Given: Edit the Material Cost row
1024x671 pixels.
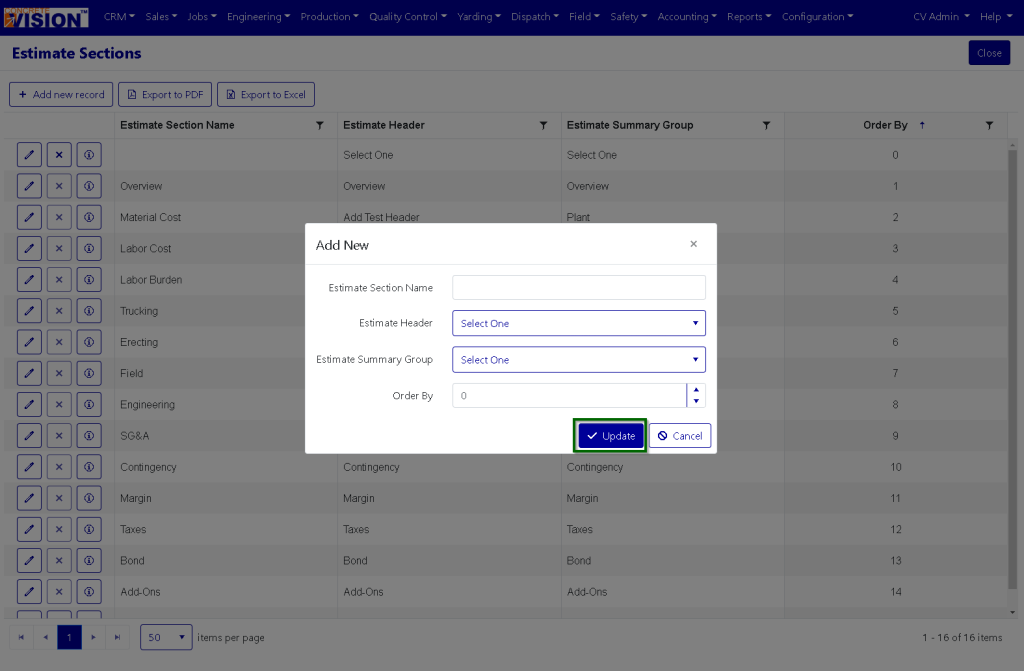Looking at the screenshot, I should pyautogui.click(x=29, y=218).
